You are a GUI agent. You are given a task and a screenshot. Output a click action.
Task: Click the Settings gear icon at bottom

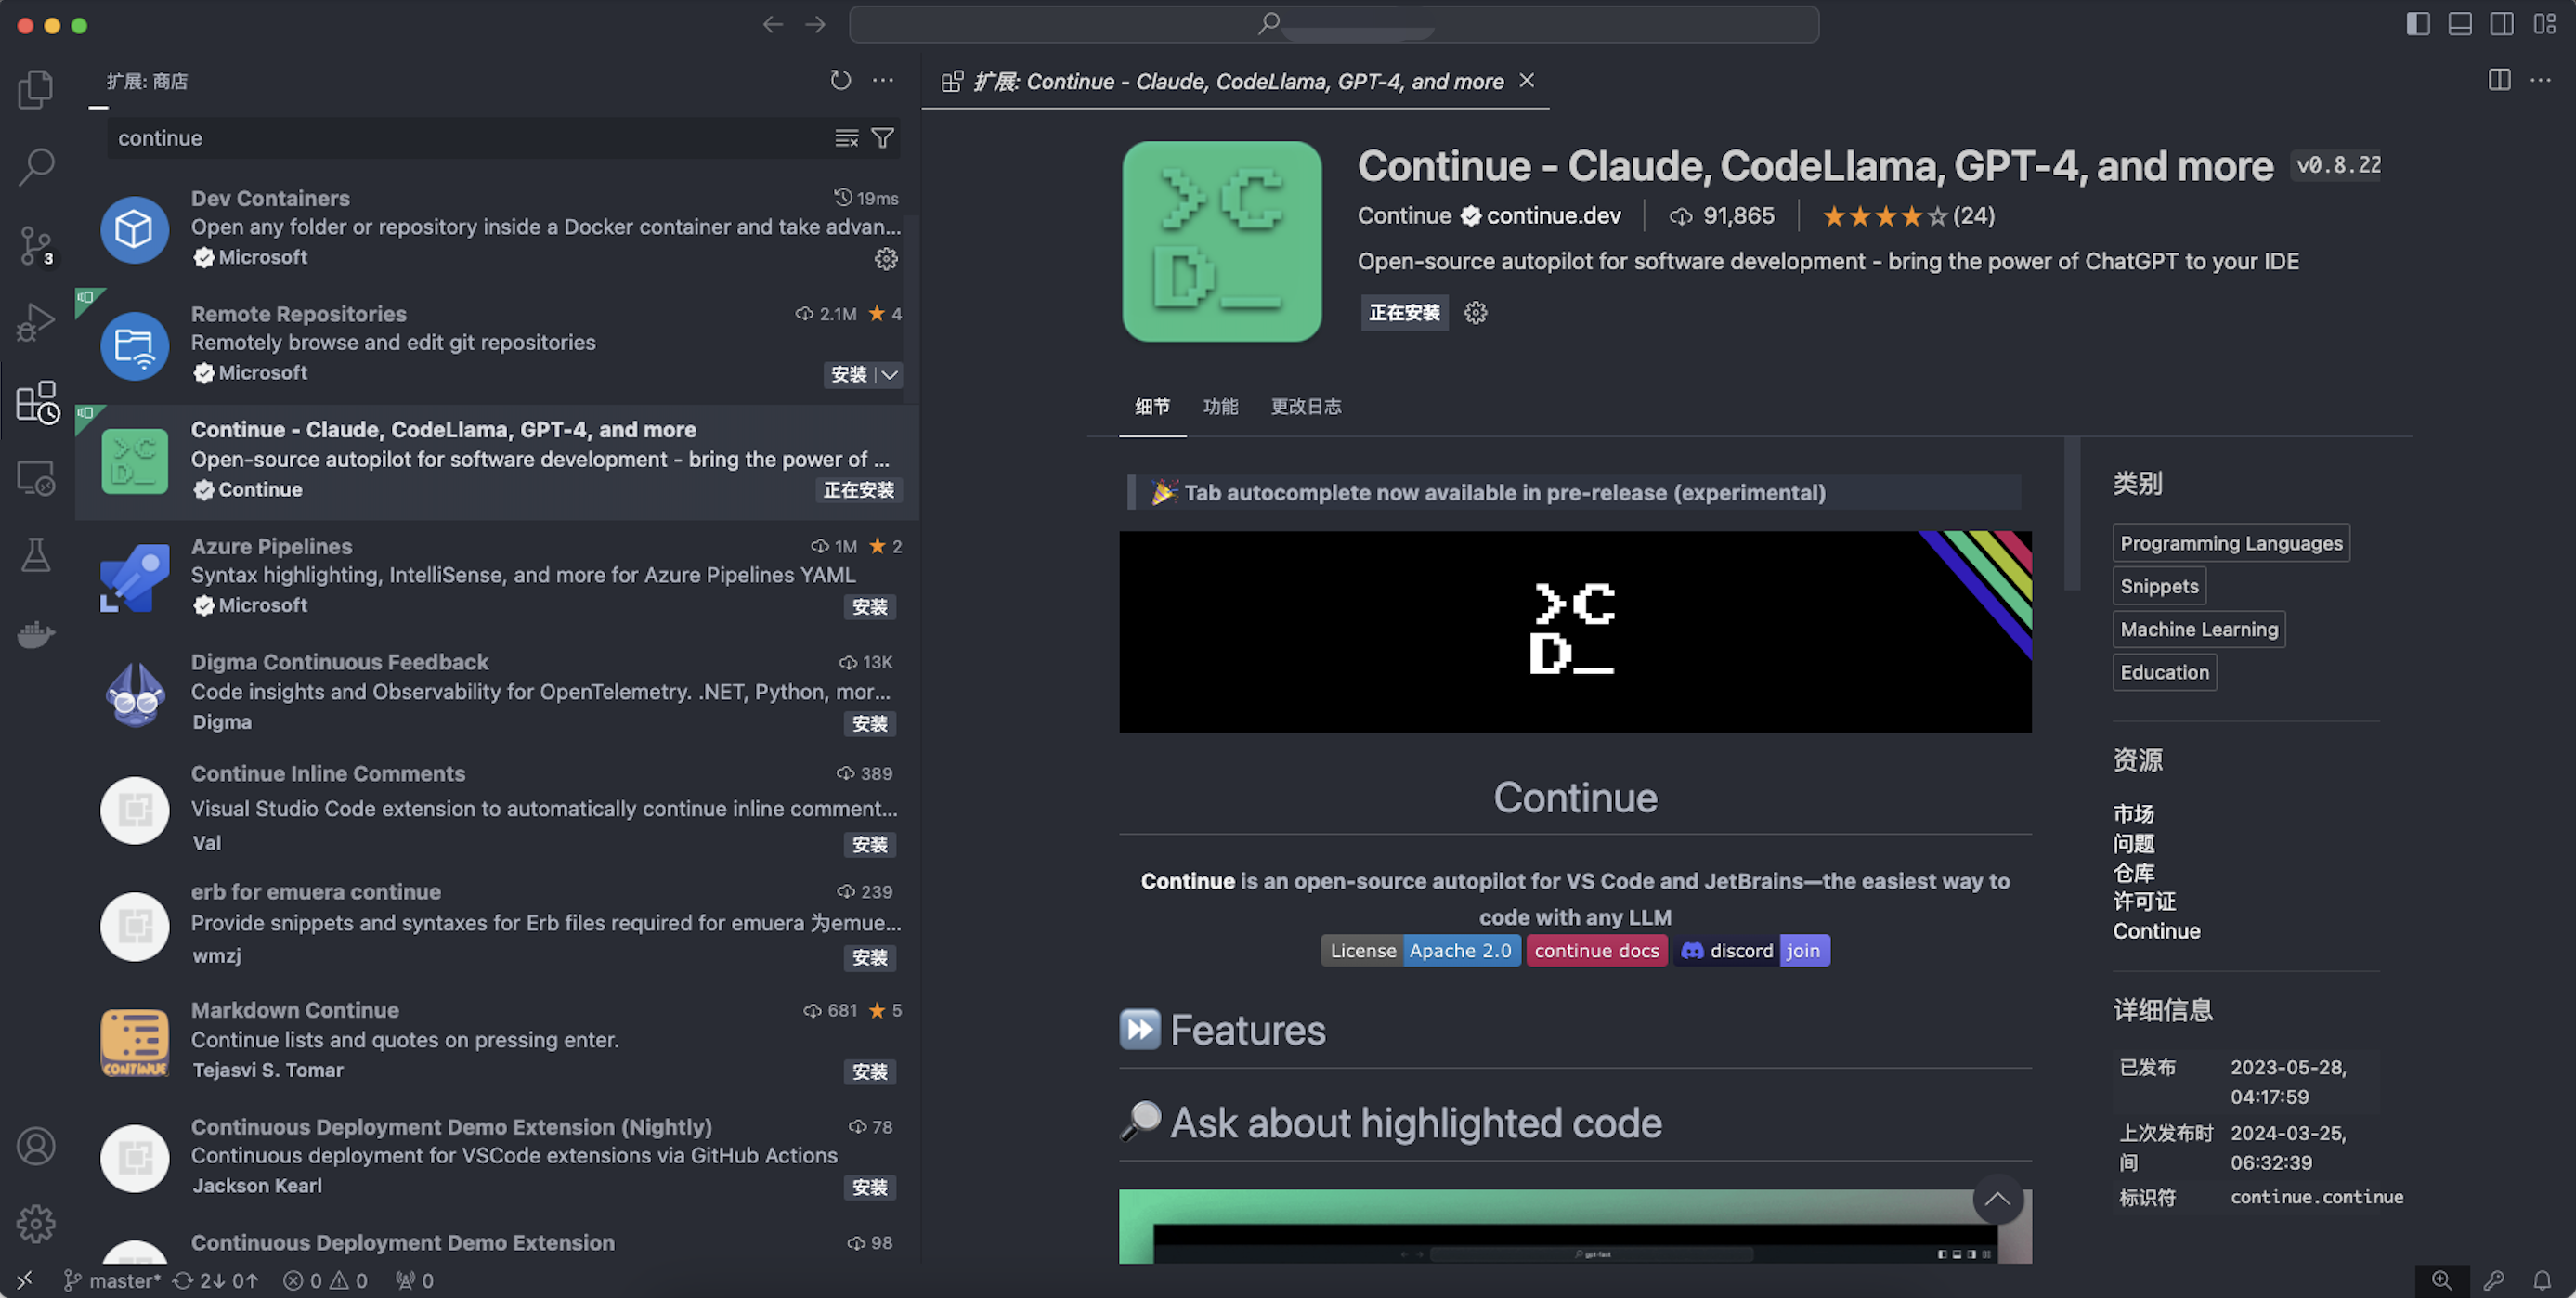click(36, 1227)
